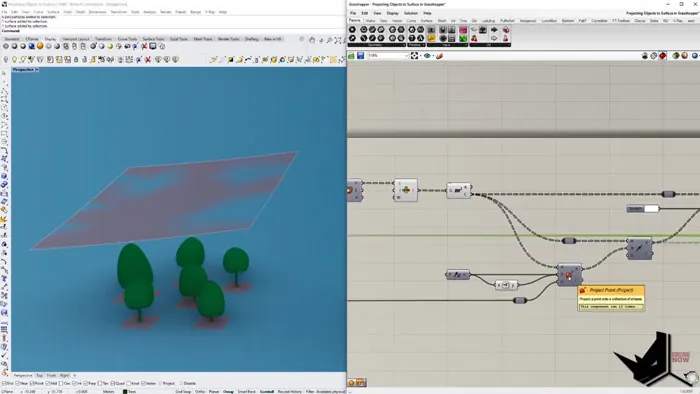Toggle the Disable osnap checkbox
700x394 pixels.
click(x=182, y=383)
